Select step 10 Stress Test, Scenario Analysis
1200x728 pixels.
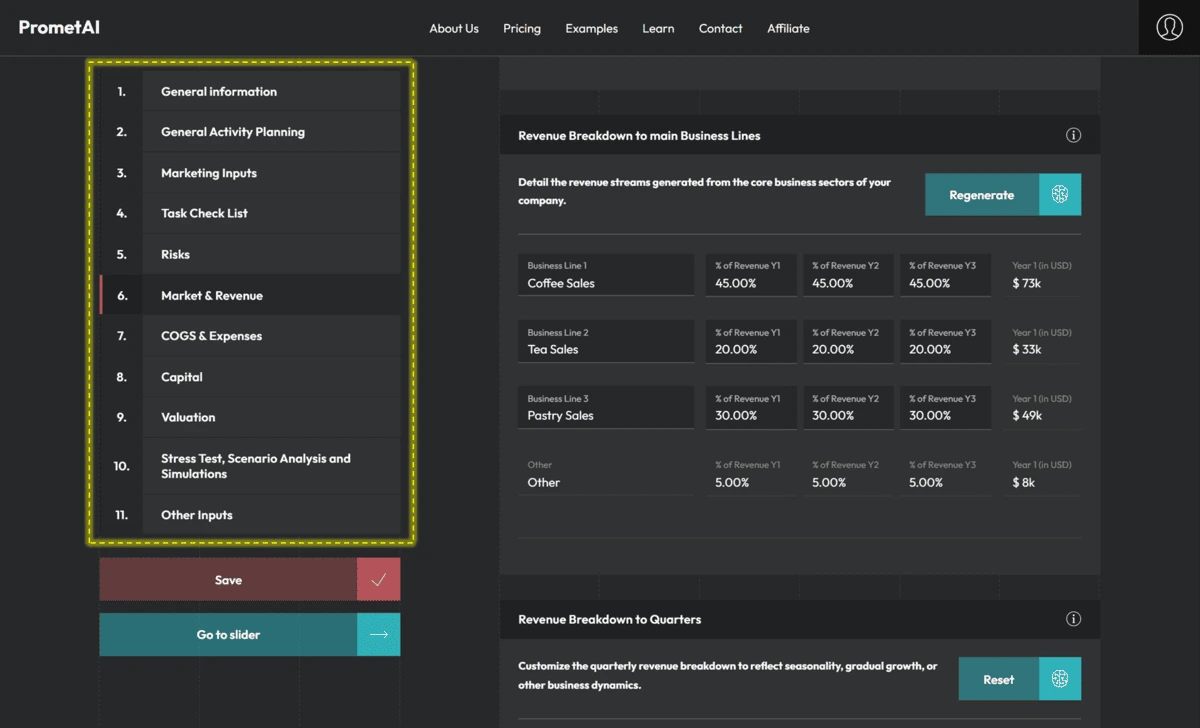tap(250, 466)
